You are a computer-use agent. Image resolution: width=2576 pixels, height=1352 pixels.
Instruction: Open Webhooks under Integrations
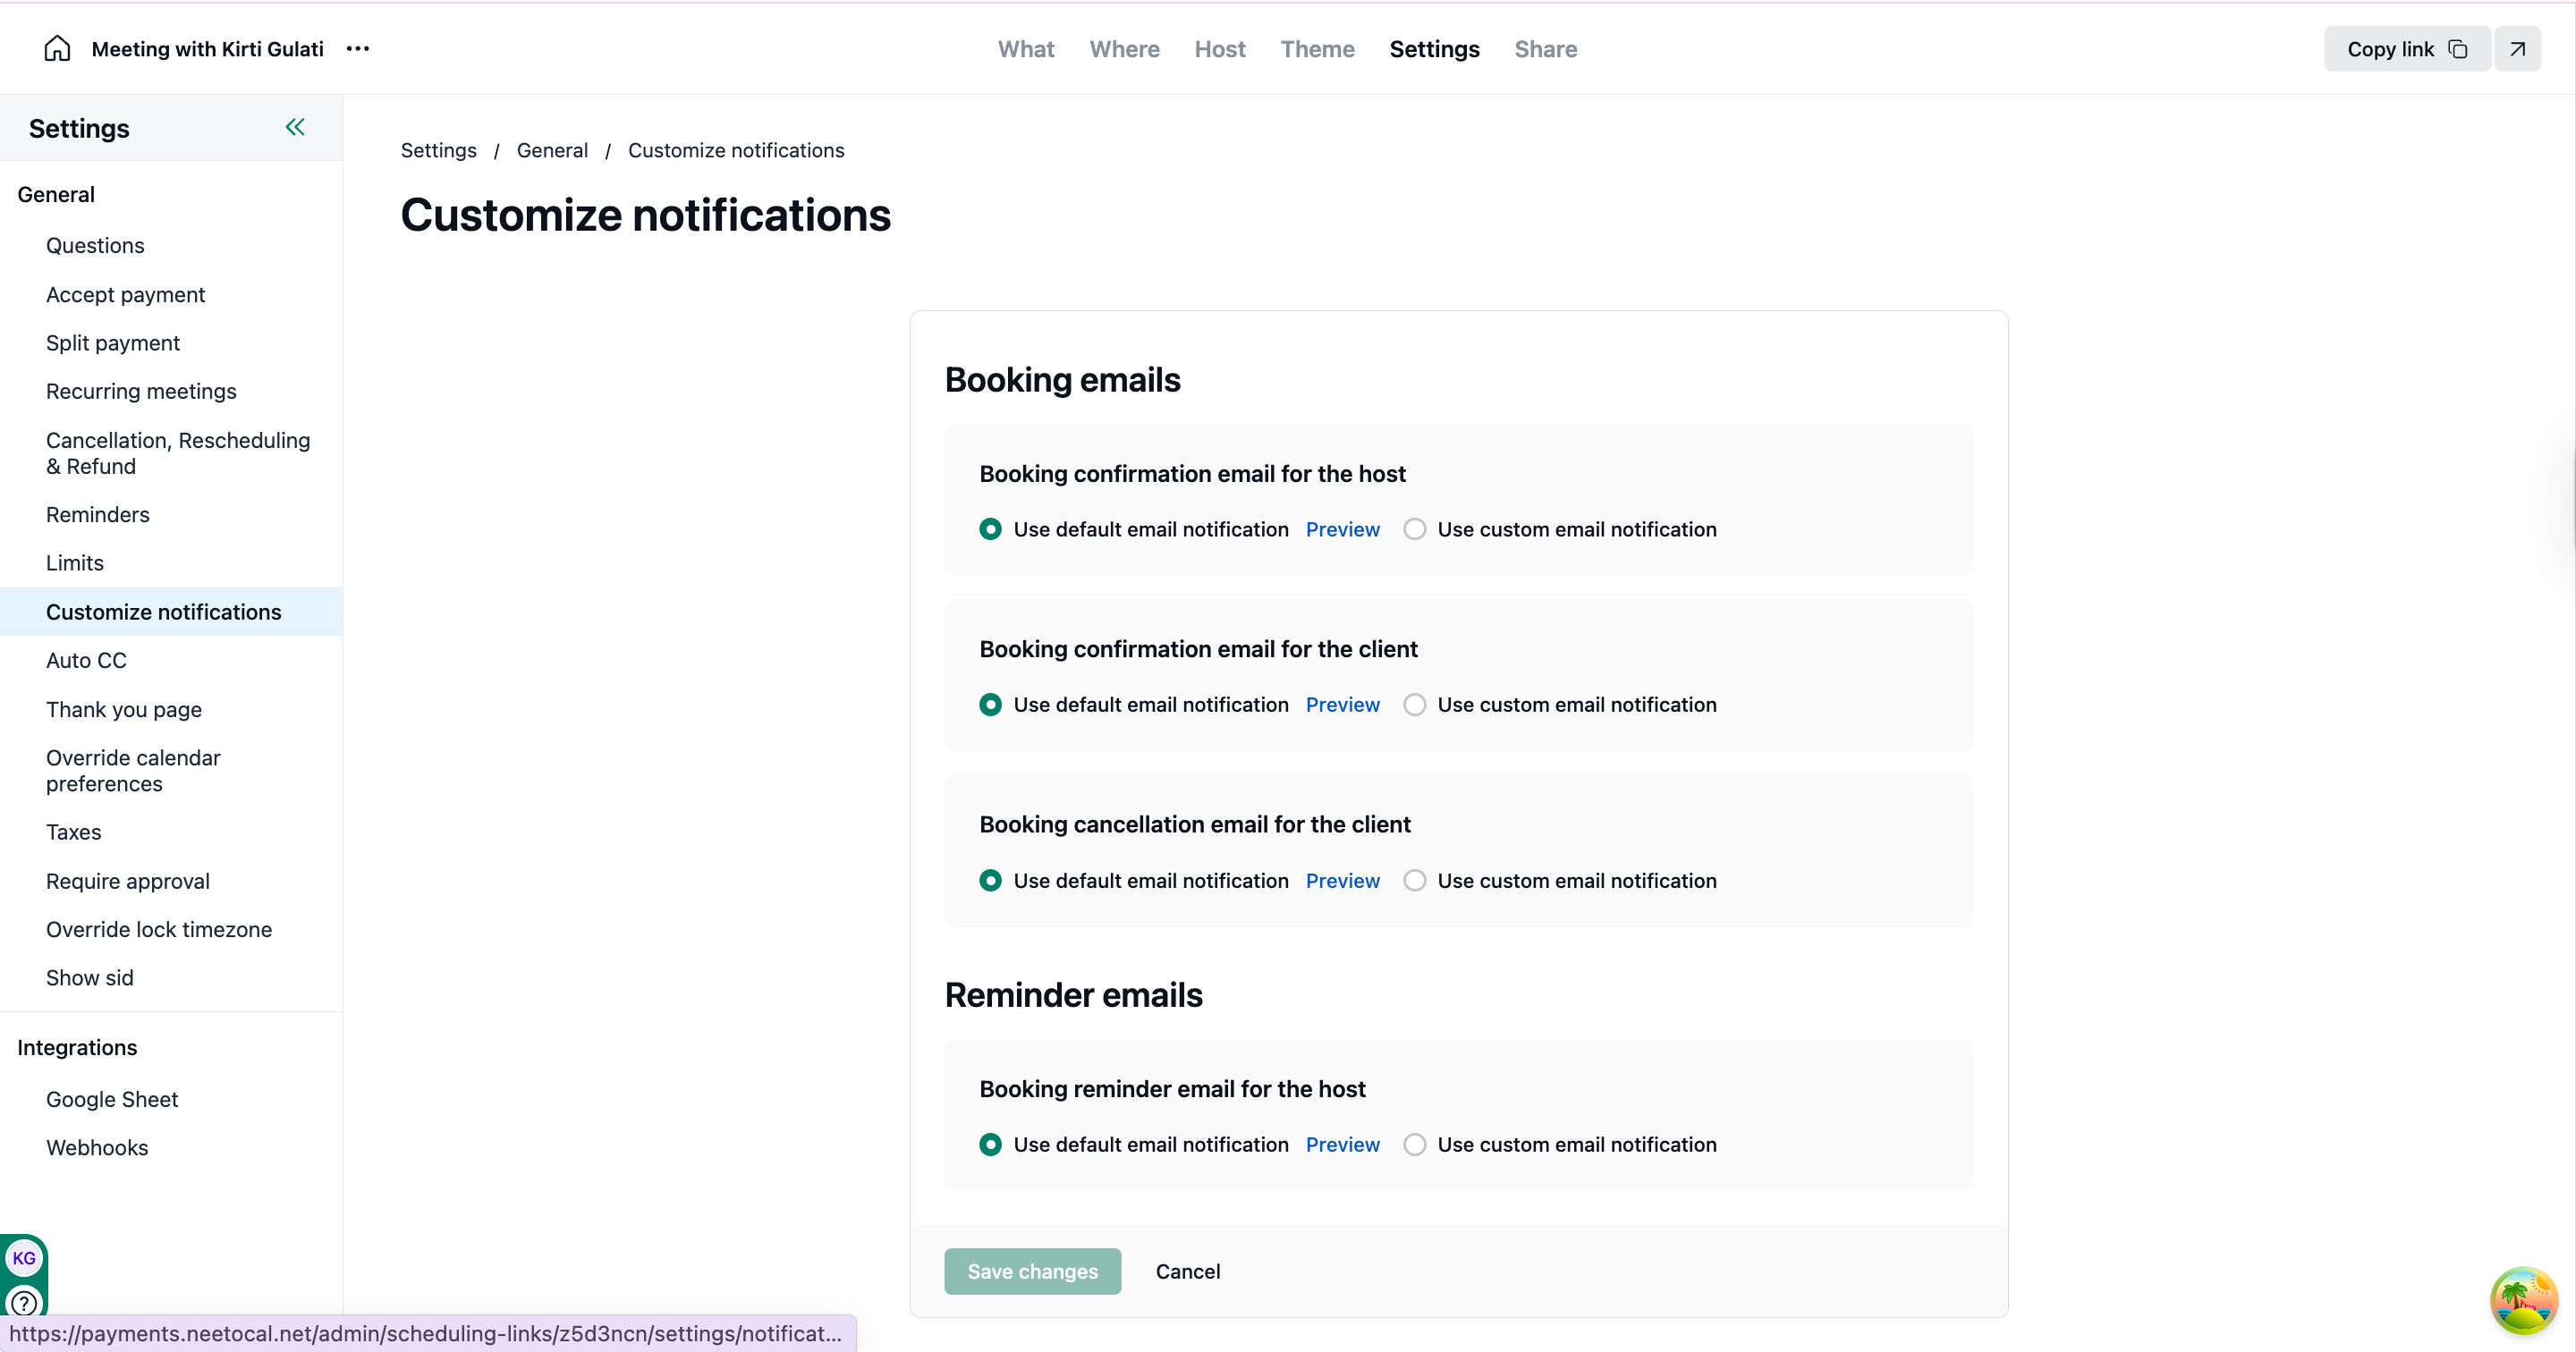click(x=97, y=1148)
